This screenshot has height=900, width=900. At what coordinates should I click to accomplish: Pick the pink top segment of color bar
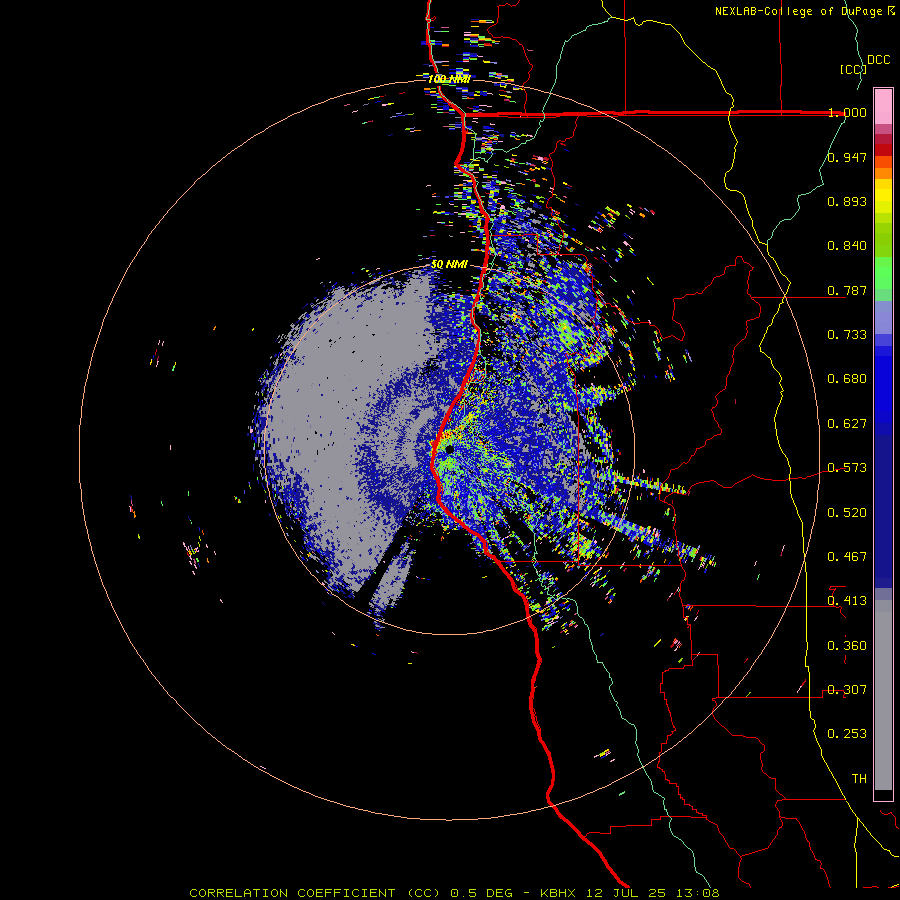coord(883,106)
